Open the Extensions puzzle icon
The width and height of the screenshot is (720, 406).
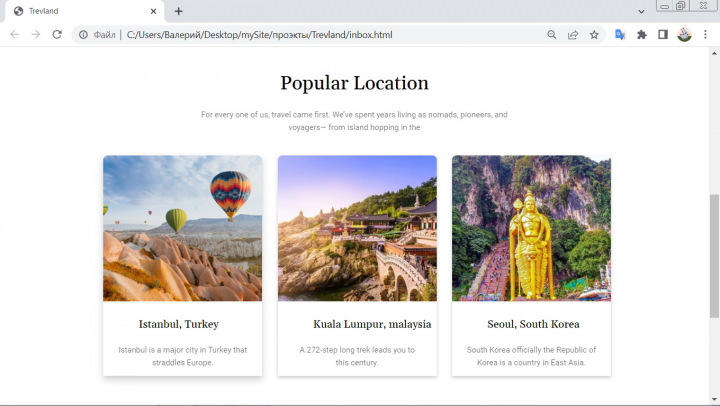pos(641,34)
